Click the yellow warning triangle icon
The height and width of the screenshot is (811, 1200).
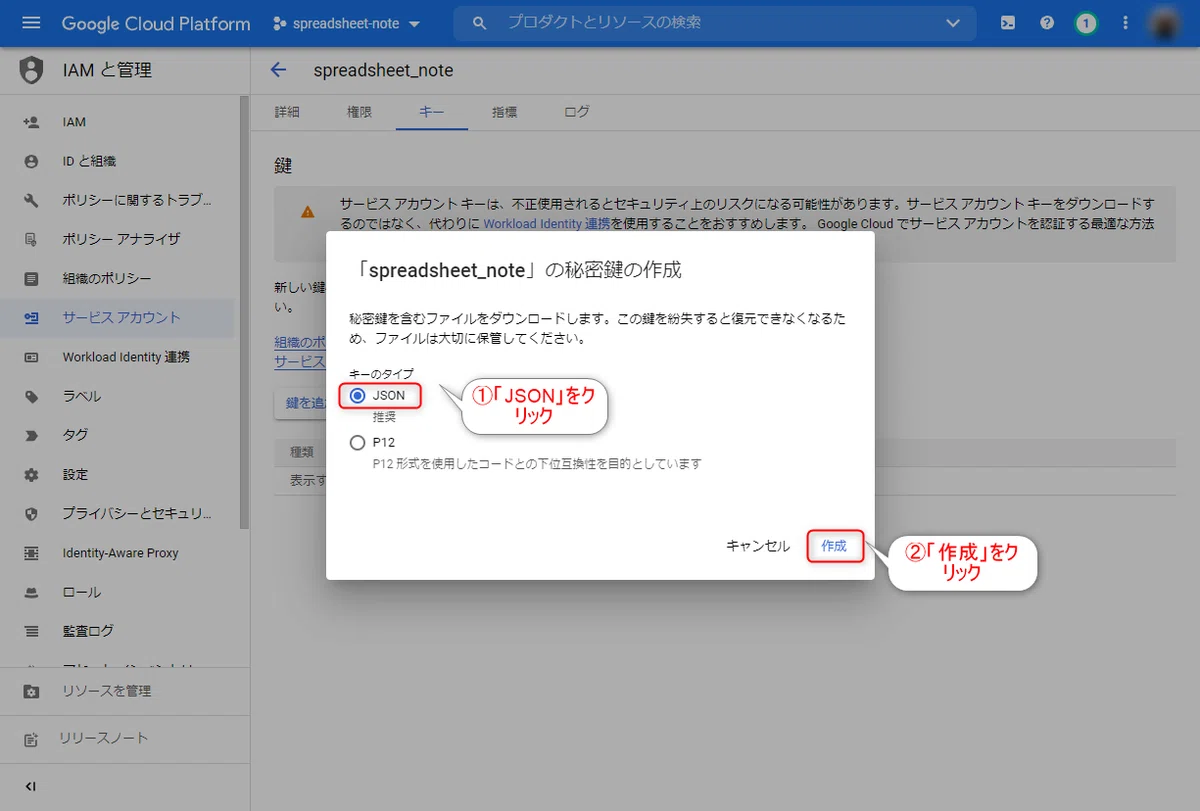pyautogui.click(x=307, y=211)
